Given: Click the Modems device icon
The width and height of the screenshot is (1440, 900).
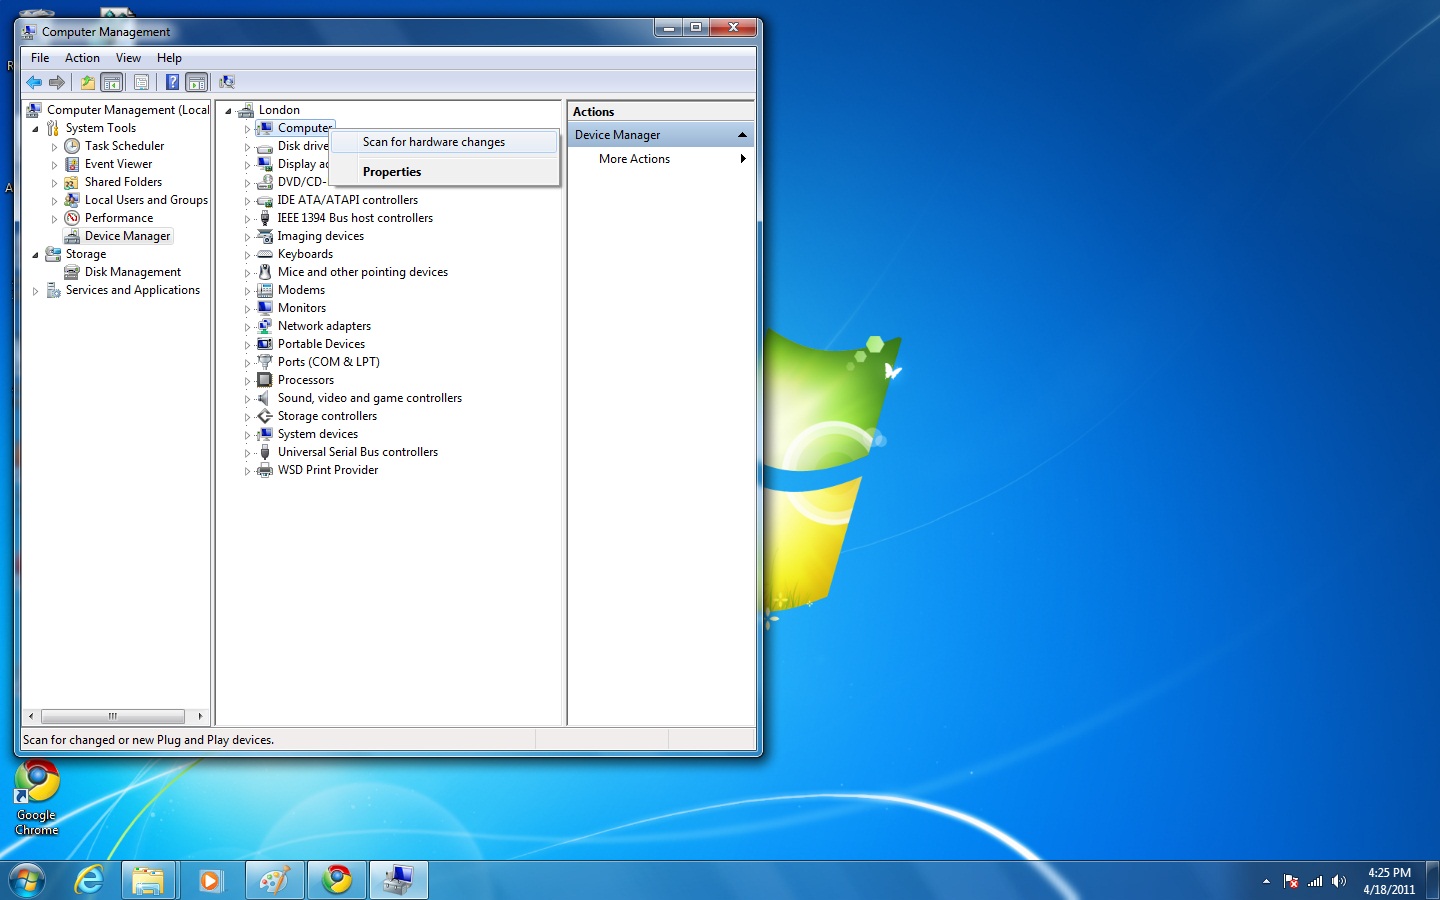Looking at the screenshot, I should tap(265, 290).
